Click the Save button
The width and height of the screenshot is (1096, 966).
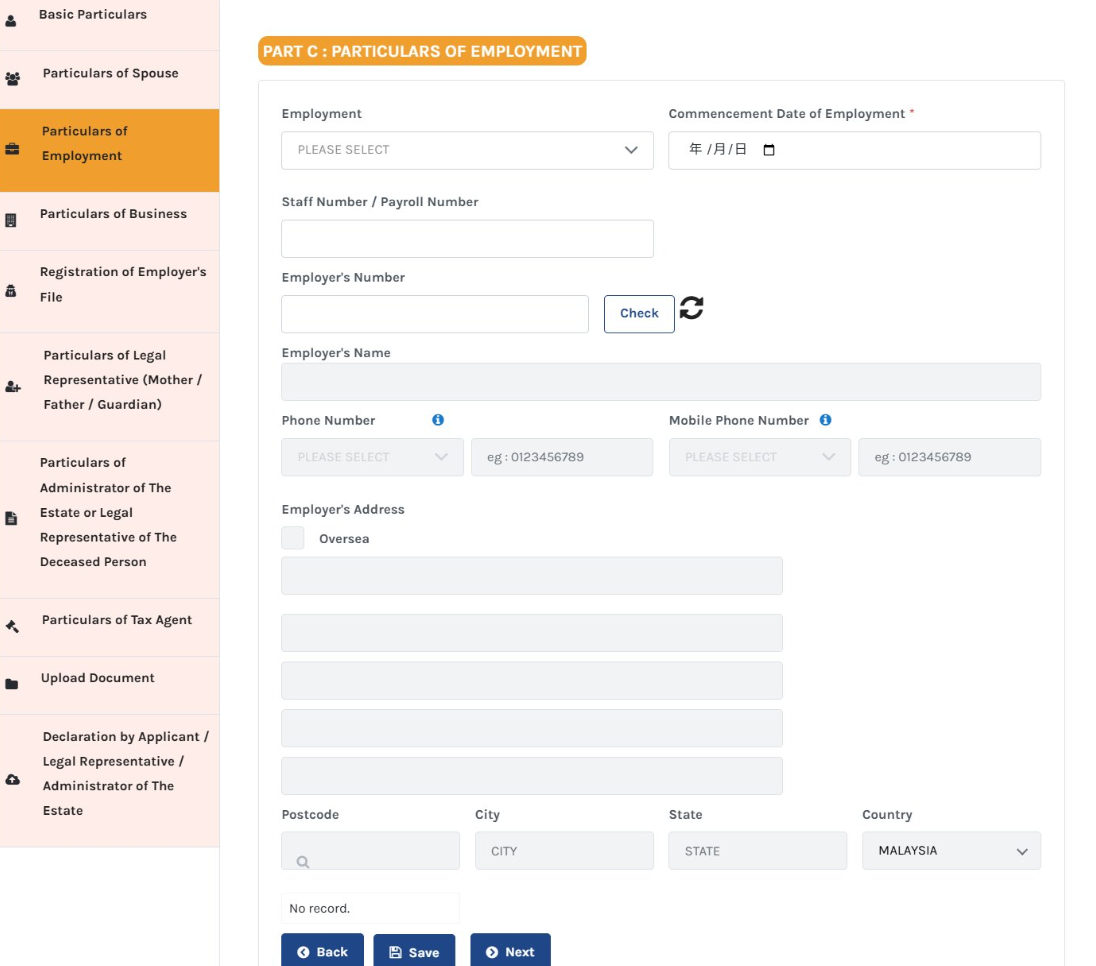(x=414, y=951)
